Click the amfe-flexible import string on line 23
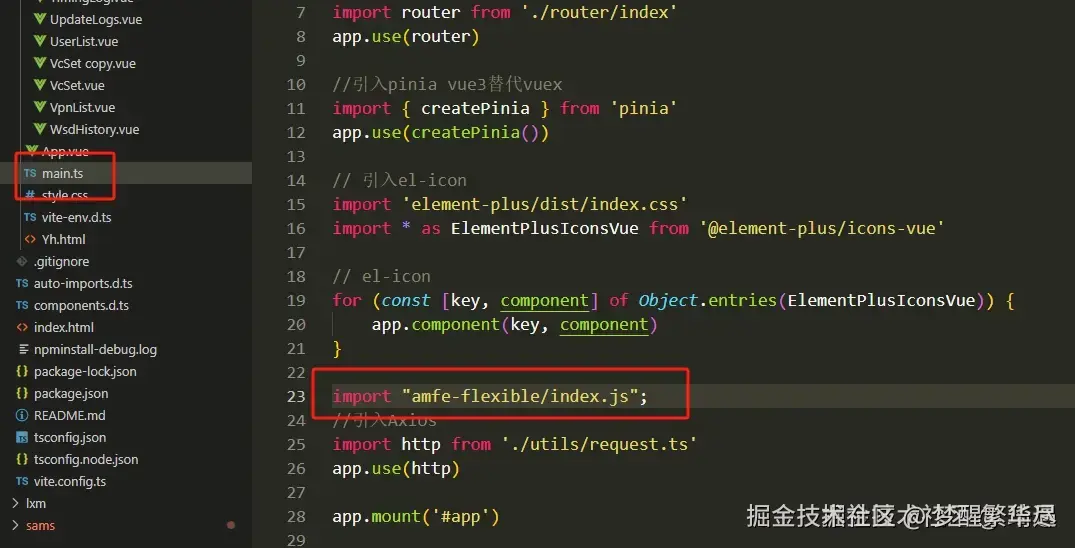1075x548 pixels. pyautogui.click(x=520, y=396)
